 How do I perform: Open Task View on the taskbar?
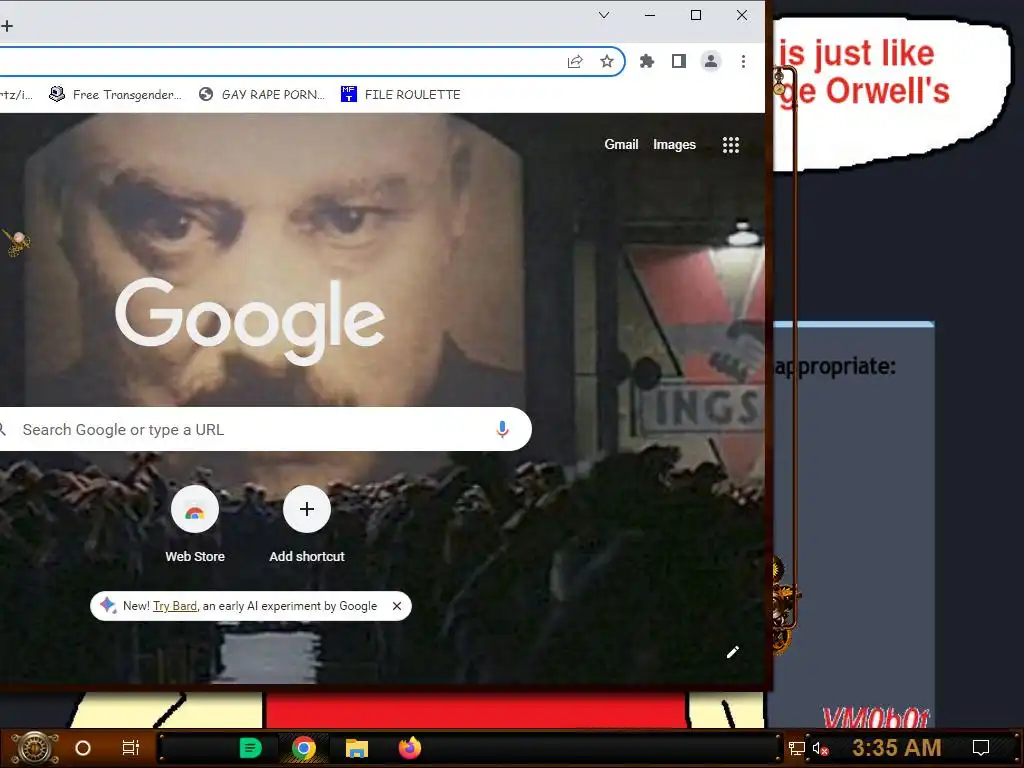click(131, 748)
